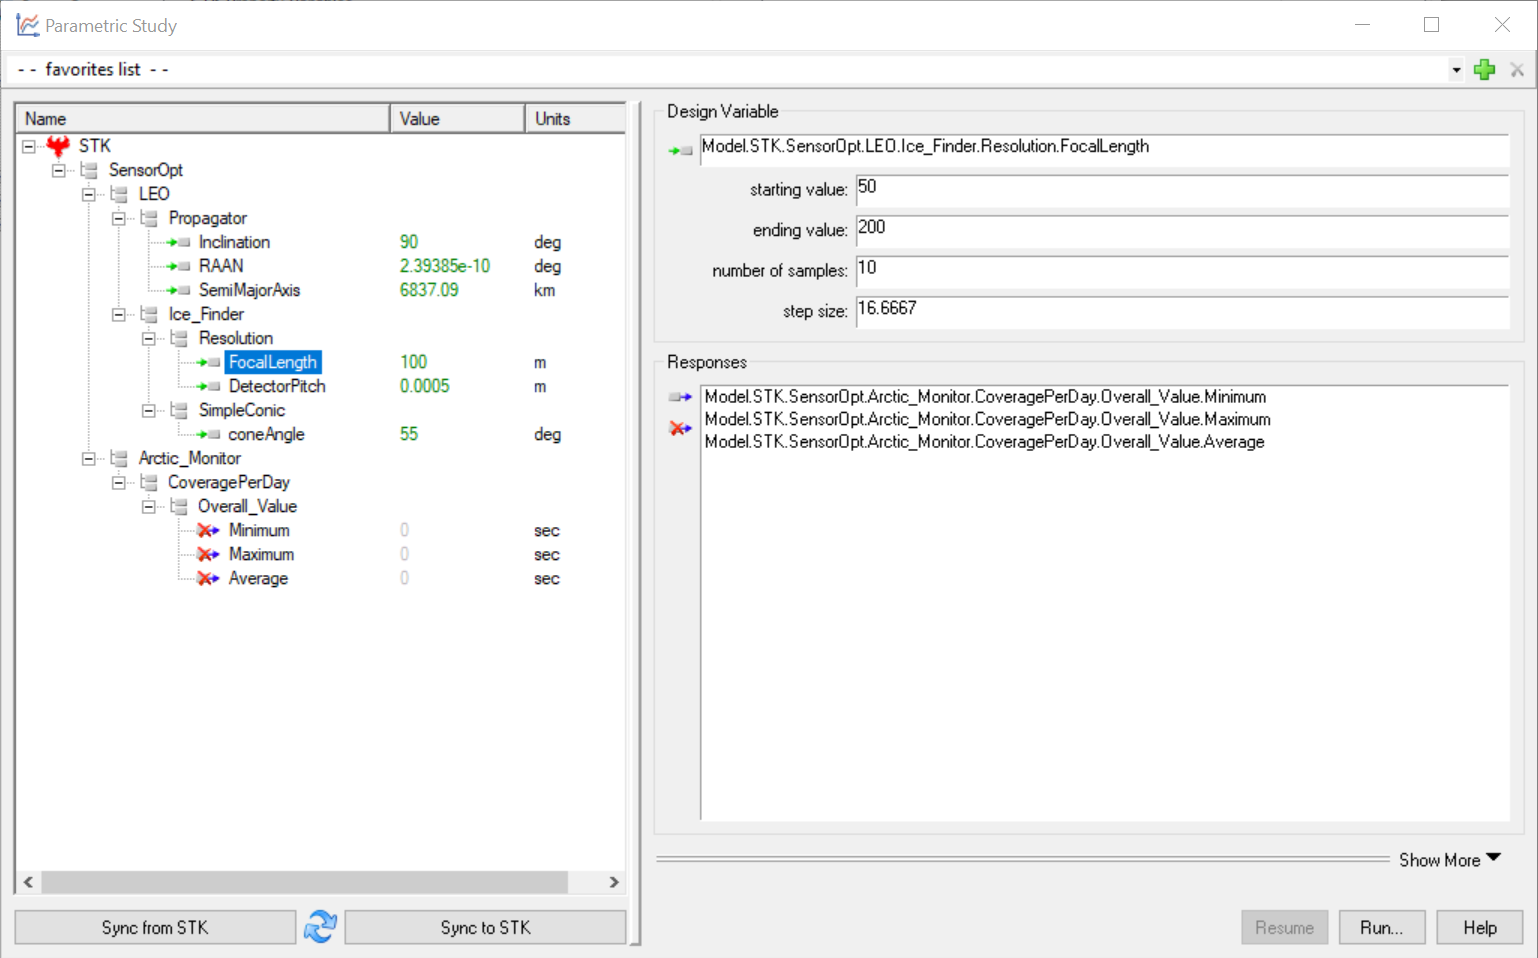Viewport: 1538px width, 958px height.
Task: Click the SensorOpt folder icon
Action: 90,170
